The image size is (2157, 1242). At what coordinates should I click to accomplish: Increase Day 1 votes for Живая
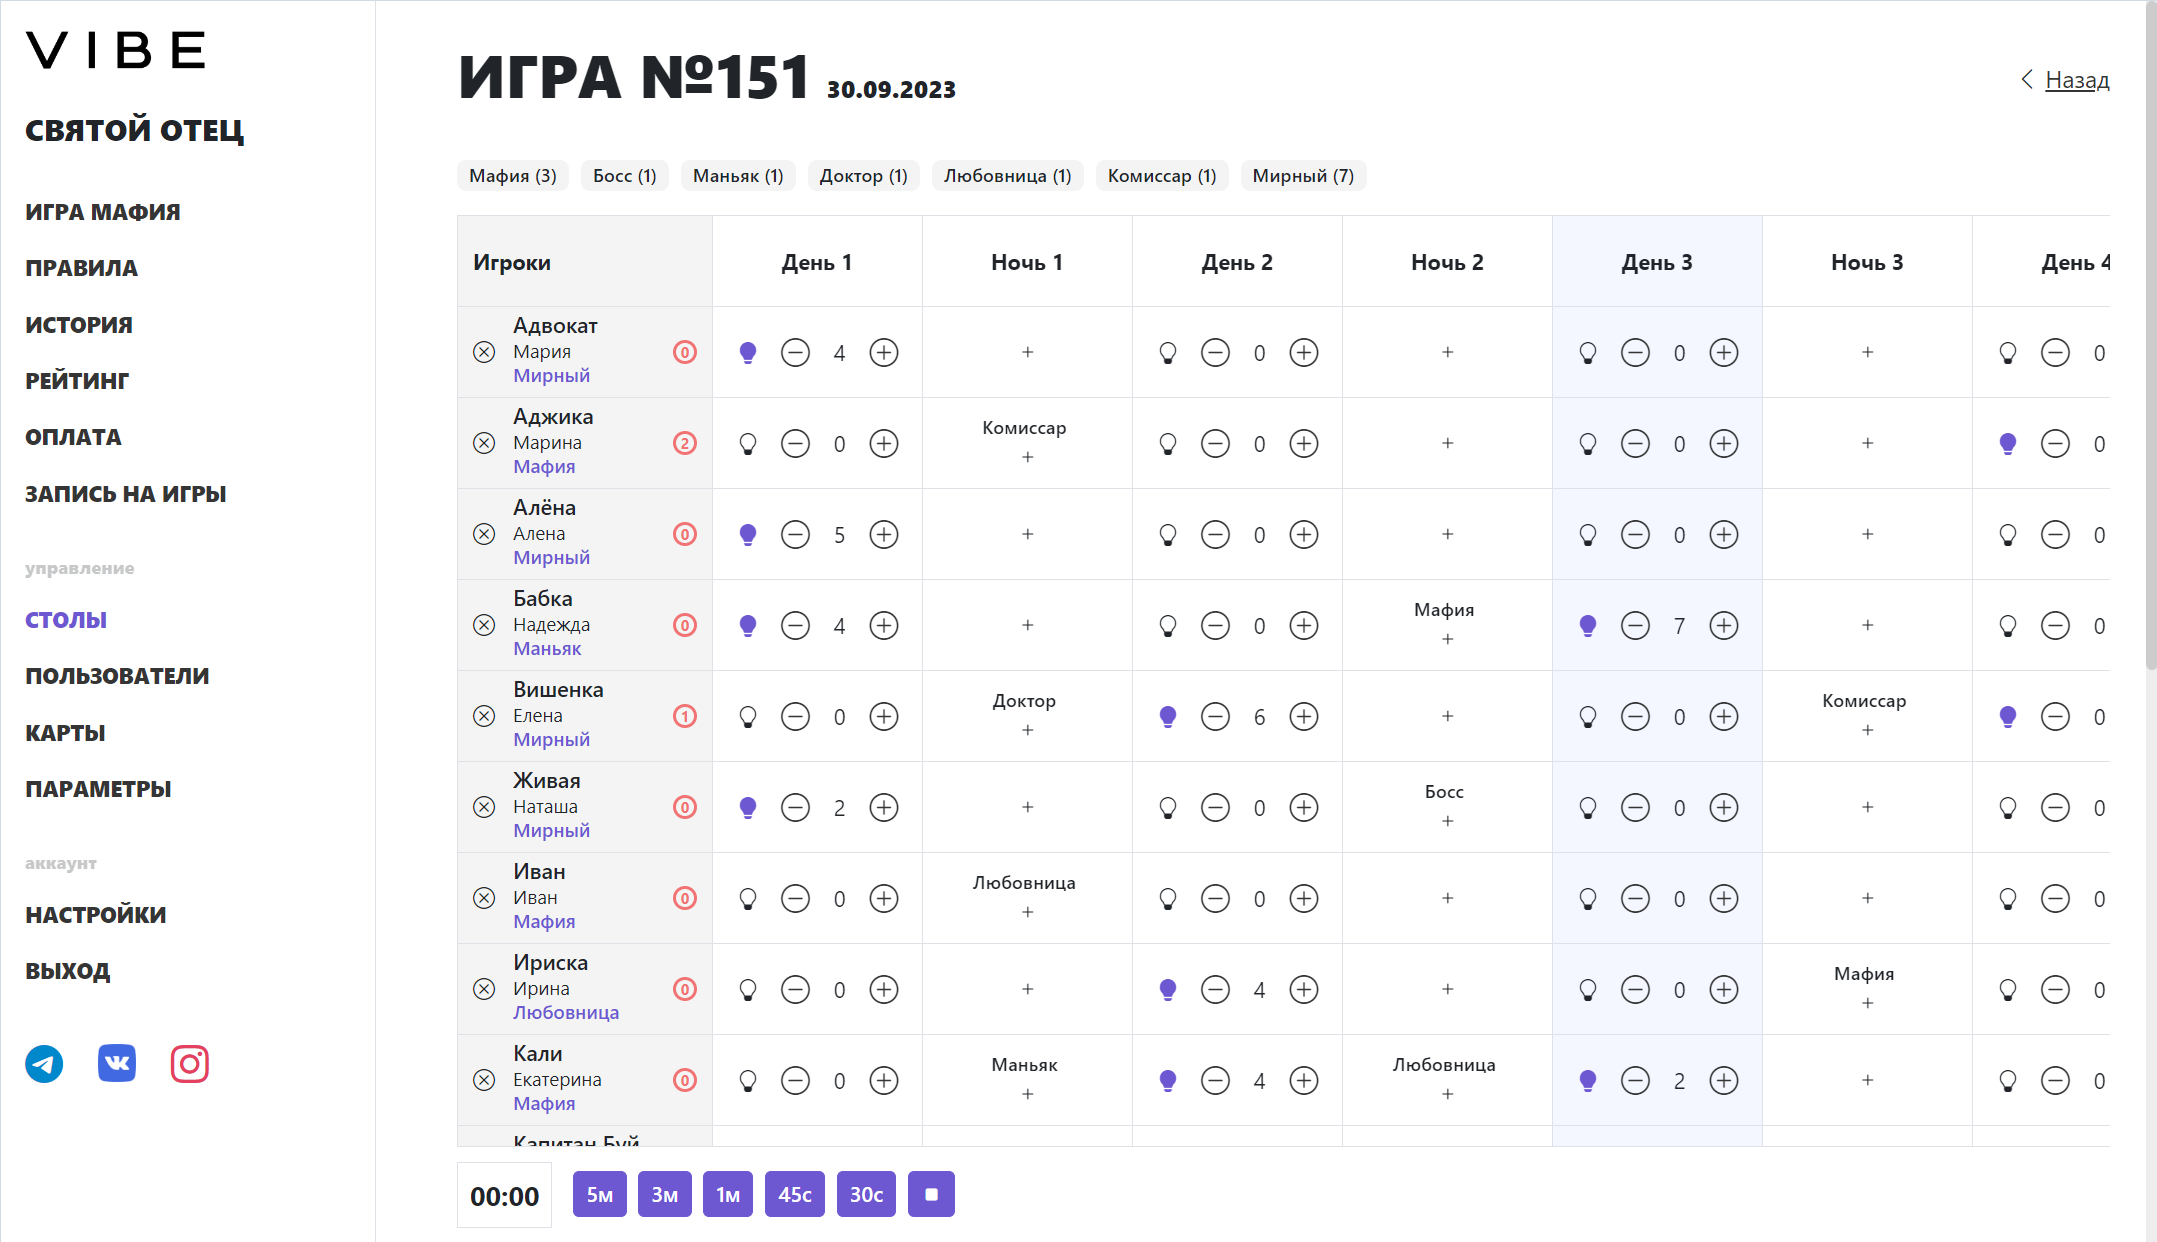tap(884, 807)
